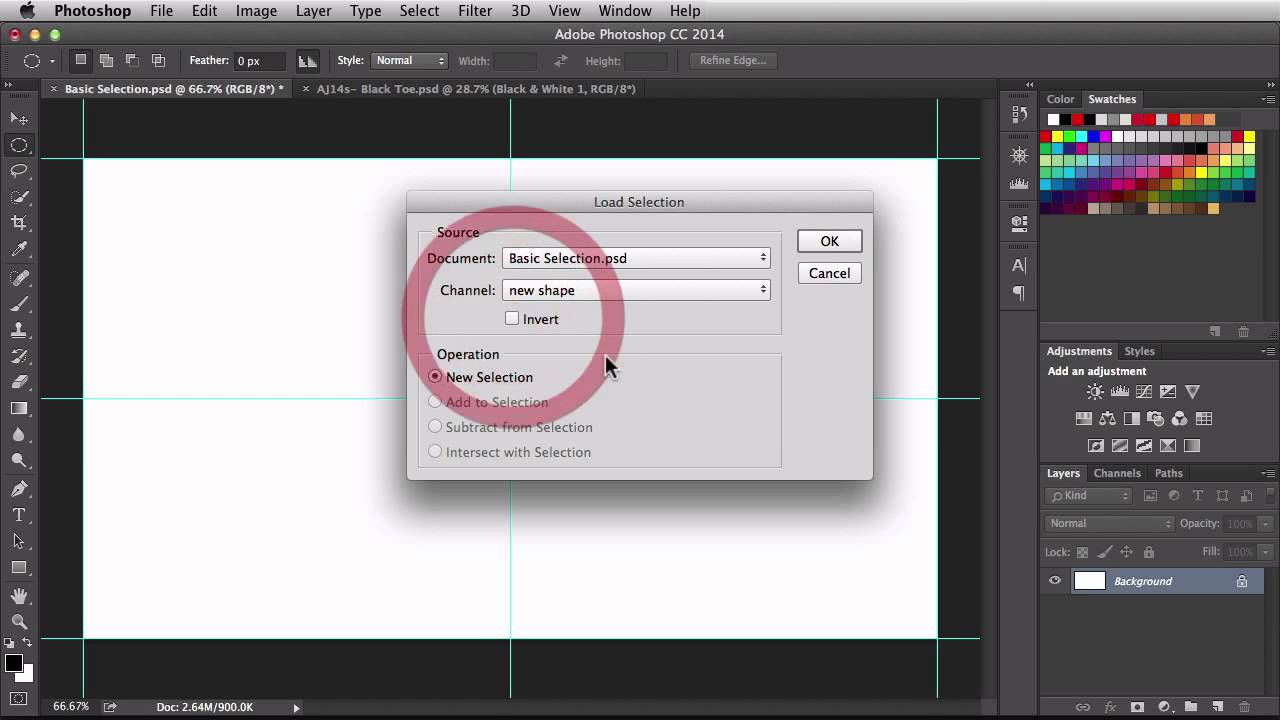Add a Color Balance adjustment

pyautogui.click(x=1107, y=419)
